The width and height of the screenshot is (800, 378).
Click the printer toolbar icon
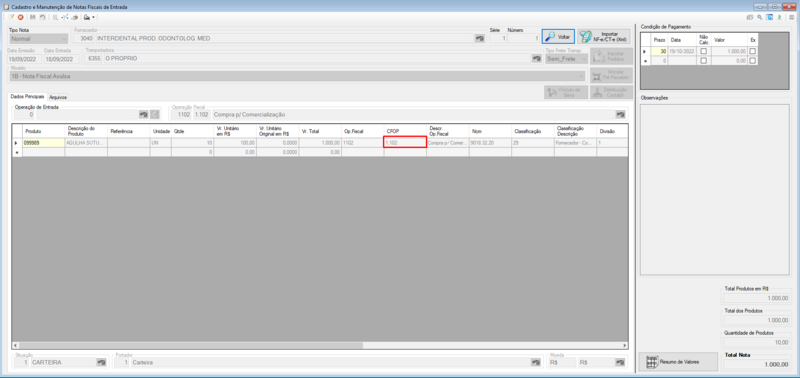tap(87, 17)
